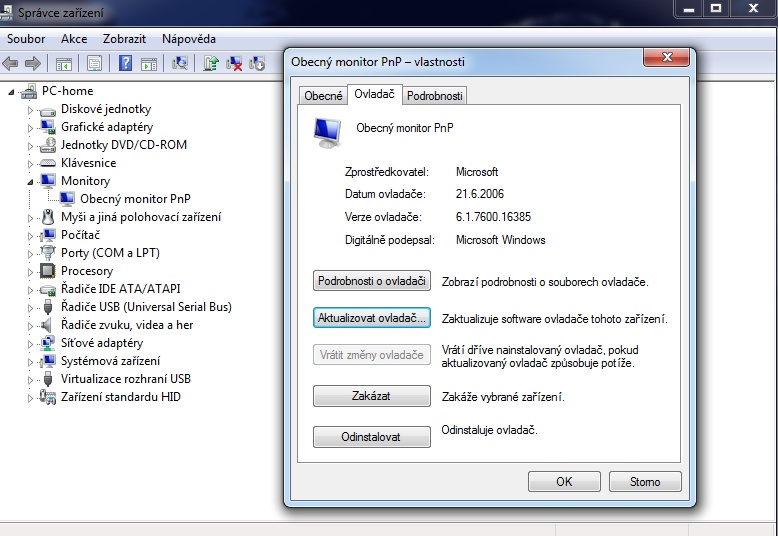
Task: Switch to the Obecné tab
Action: point(323,96)
